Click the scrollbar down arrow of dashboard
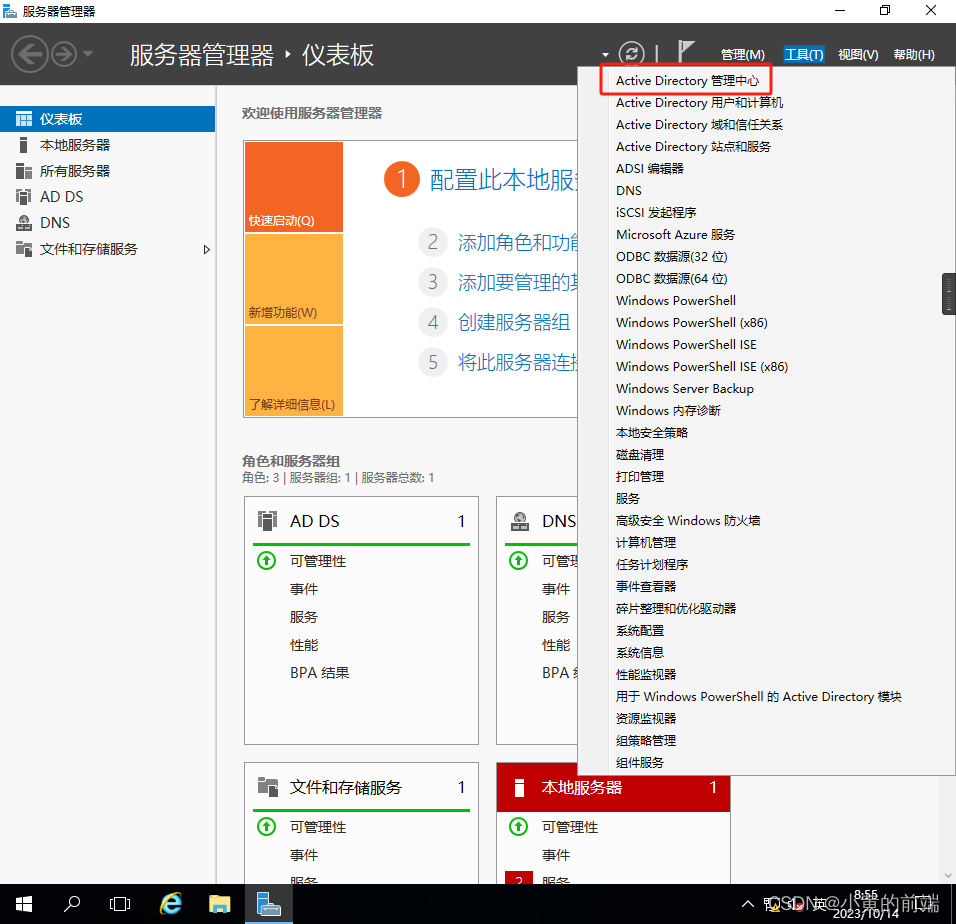 [949, 876]
